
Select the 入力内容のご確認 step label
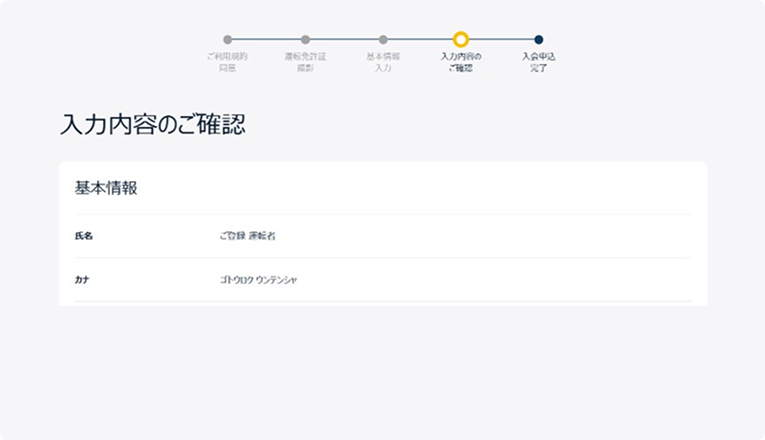click(x=461, y=62)
